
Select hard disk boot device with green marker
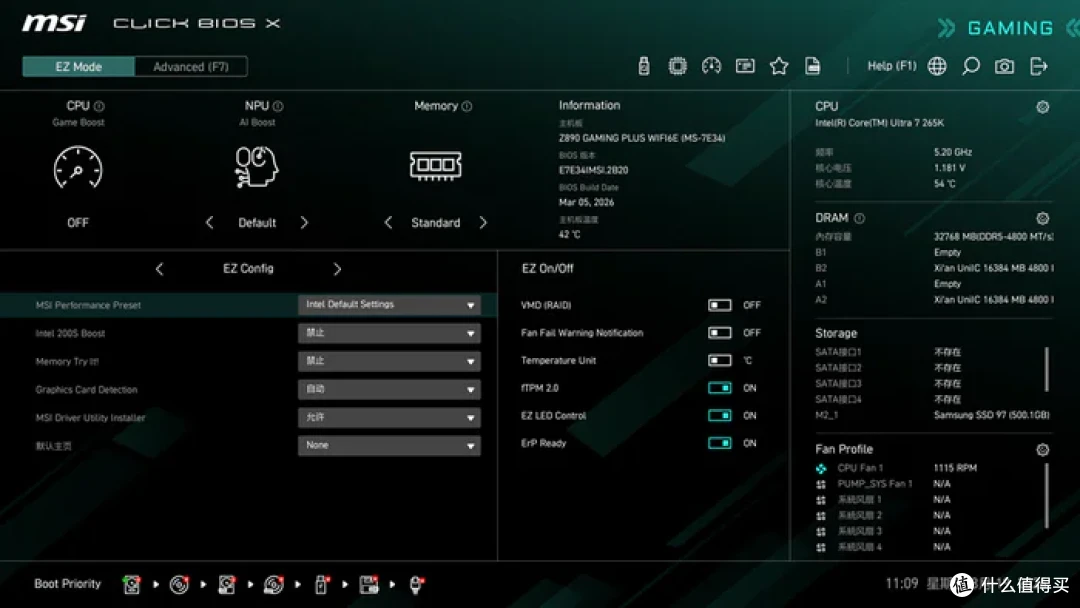click(132, 585)
